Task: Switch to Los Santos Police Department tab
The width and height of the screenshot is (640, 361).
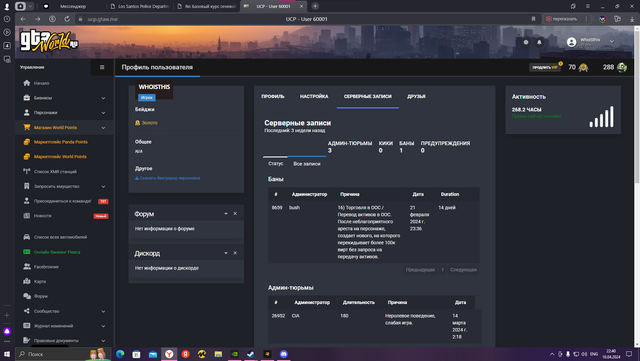Action: pos(140,6)
